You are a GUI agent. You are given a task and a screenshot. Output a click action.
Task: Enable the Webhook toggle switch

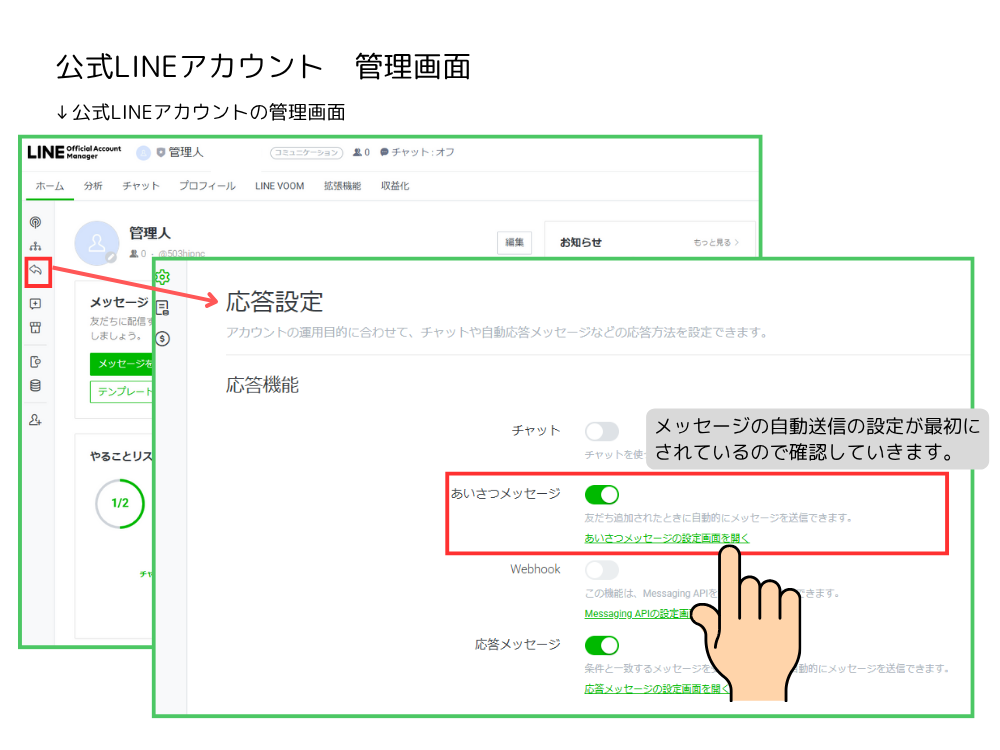(602, 570)
